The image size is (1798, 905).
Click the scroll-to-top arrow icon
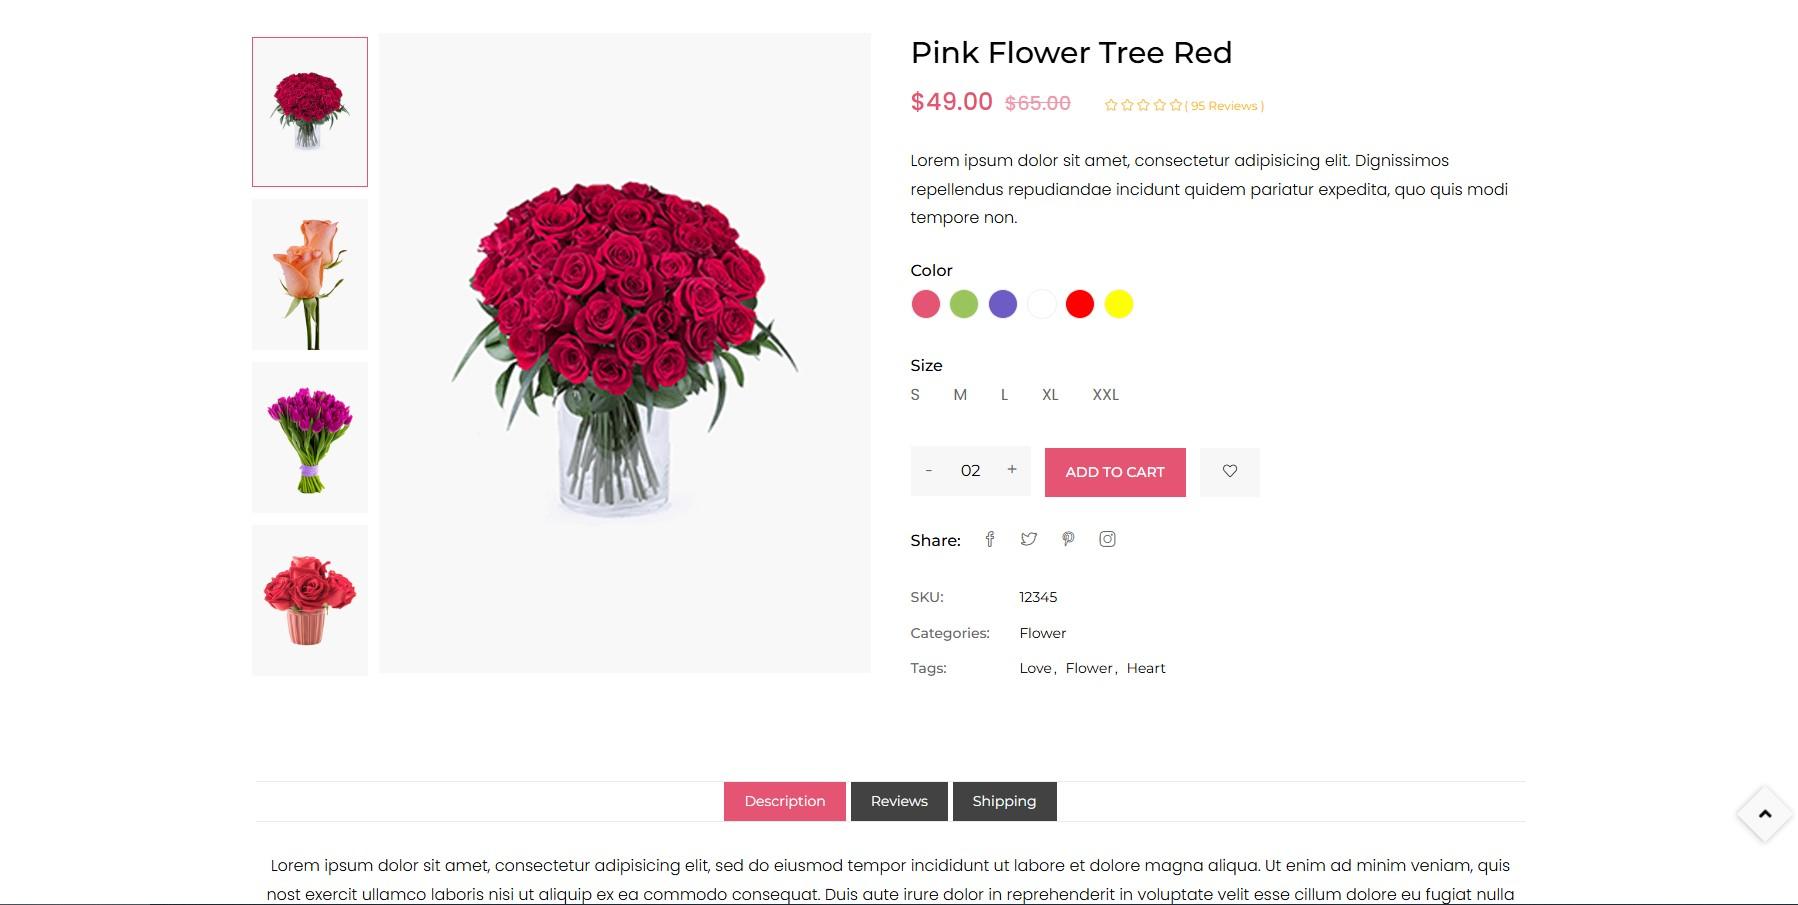click(1765, 814)
